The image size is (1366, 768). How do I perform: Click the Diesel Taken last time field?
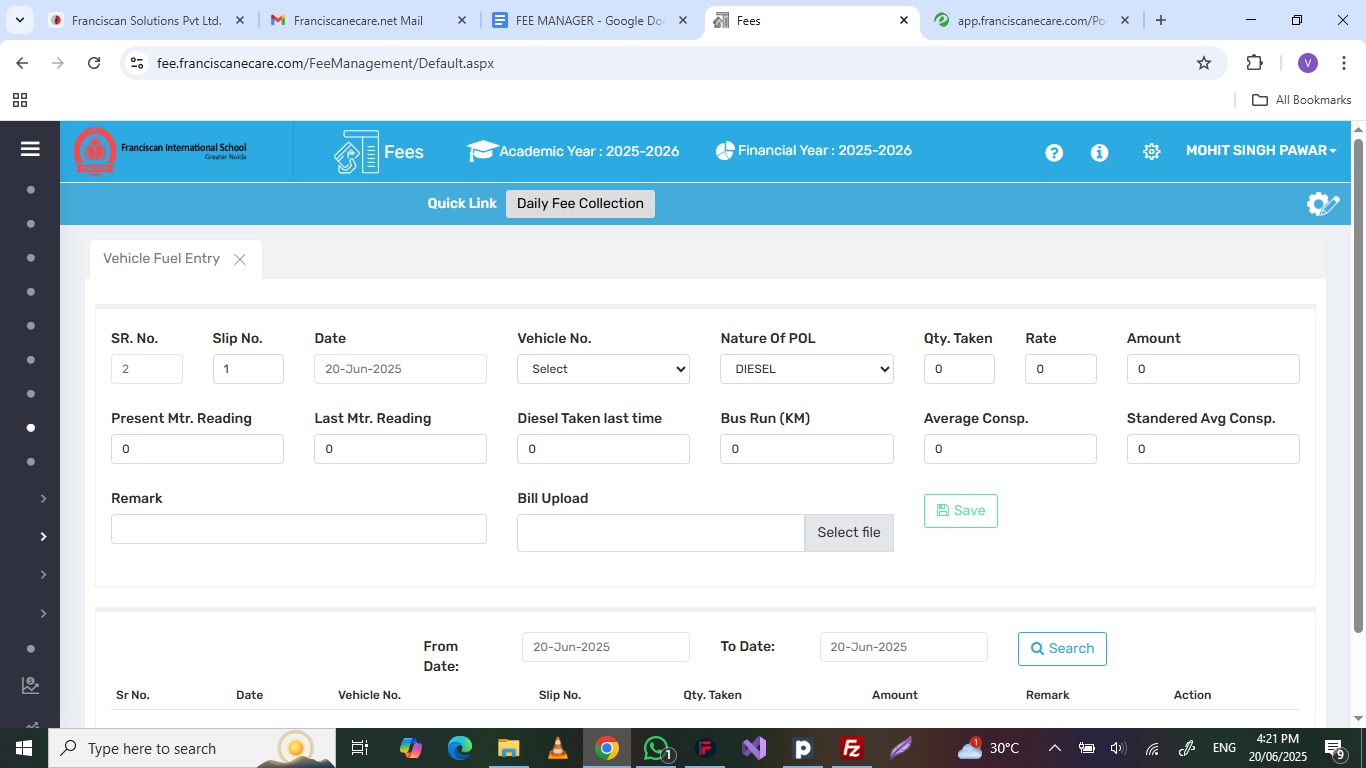[x=603, y=449]
